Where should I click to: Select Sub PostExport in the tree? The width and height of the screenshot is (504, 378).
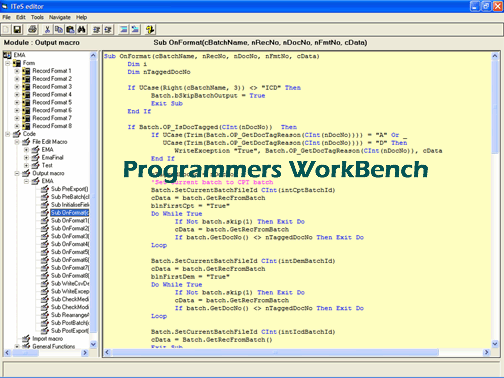[x=70, y=331]
